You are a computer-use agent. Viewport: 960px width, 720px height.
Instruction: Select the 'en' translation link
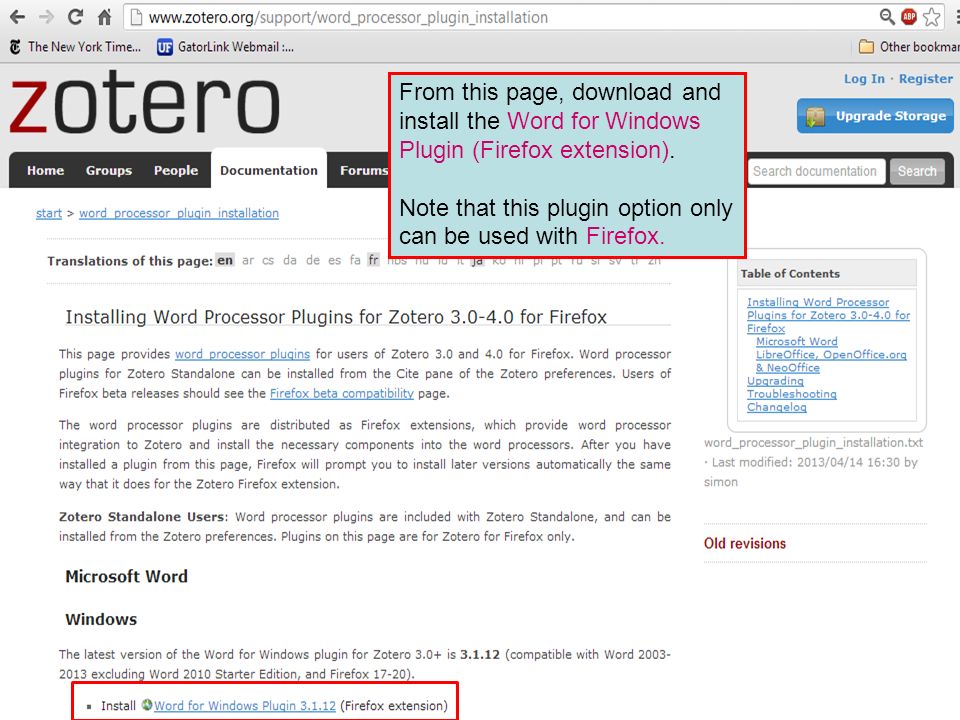(225, 261)
